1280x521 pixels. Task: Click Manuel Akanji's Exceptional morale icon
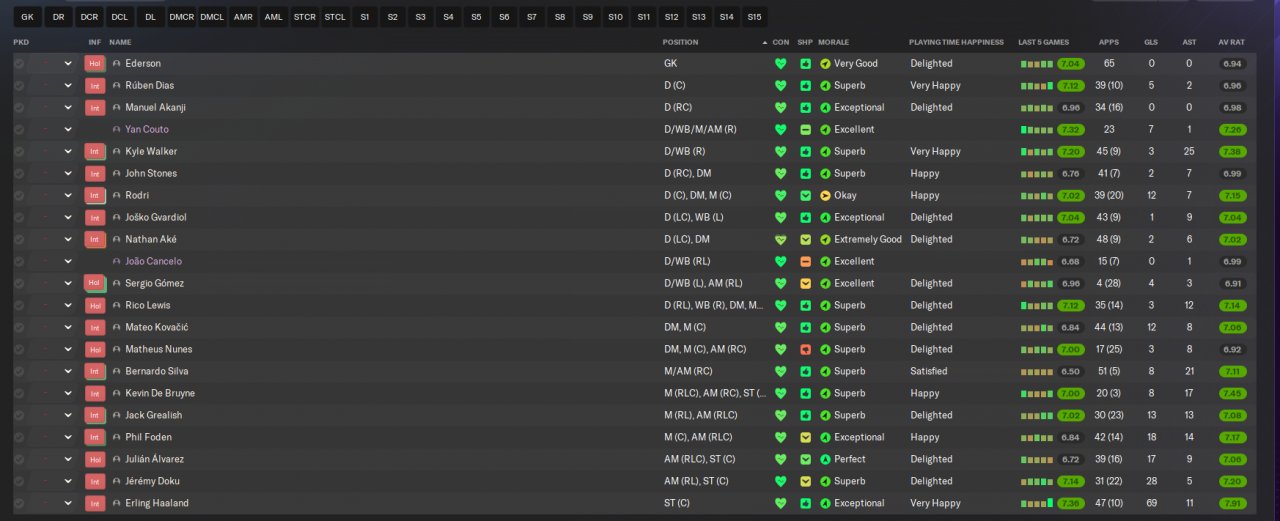pos(825,107)
